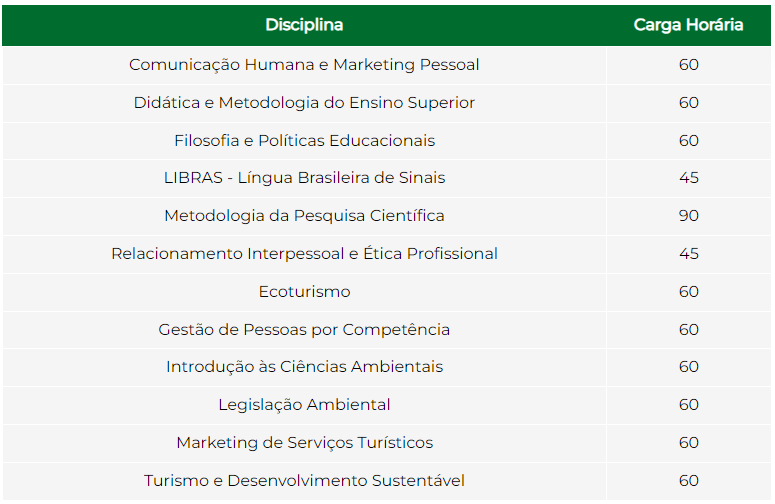Screen dimensions: 775x504
Task: Click the 60 hours value for Ecoturismo
Action: pos(689,292)
